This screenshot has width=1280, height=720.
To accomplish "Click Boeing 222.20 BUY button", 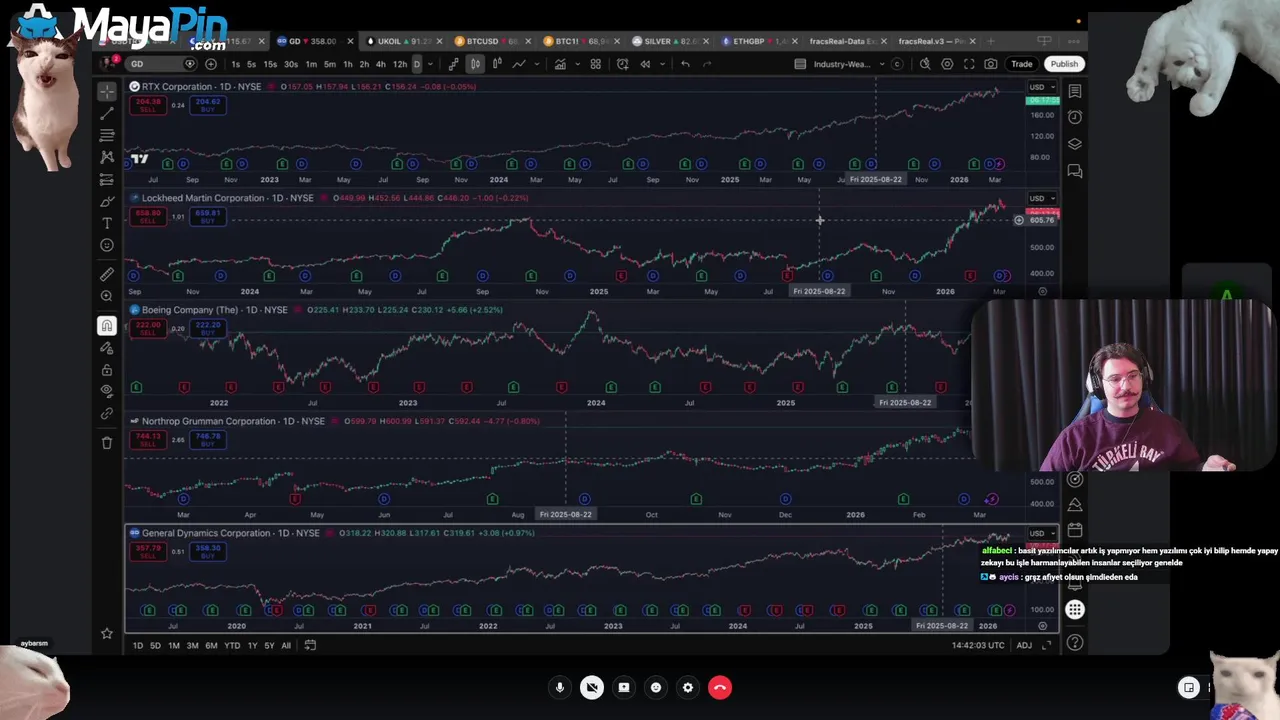I will click(208, 328).
